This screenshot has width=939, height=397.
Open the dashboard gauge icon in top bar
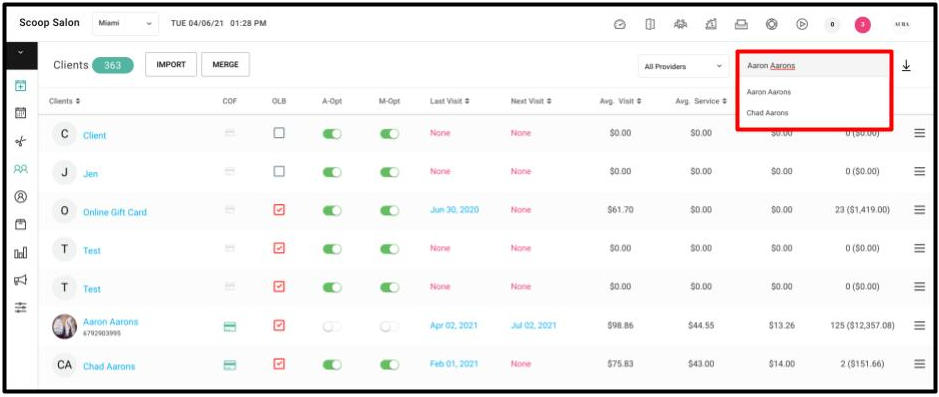pyautogui.click(x=620, y=24)
